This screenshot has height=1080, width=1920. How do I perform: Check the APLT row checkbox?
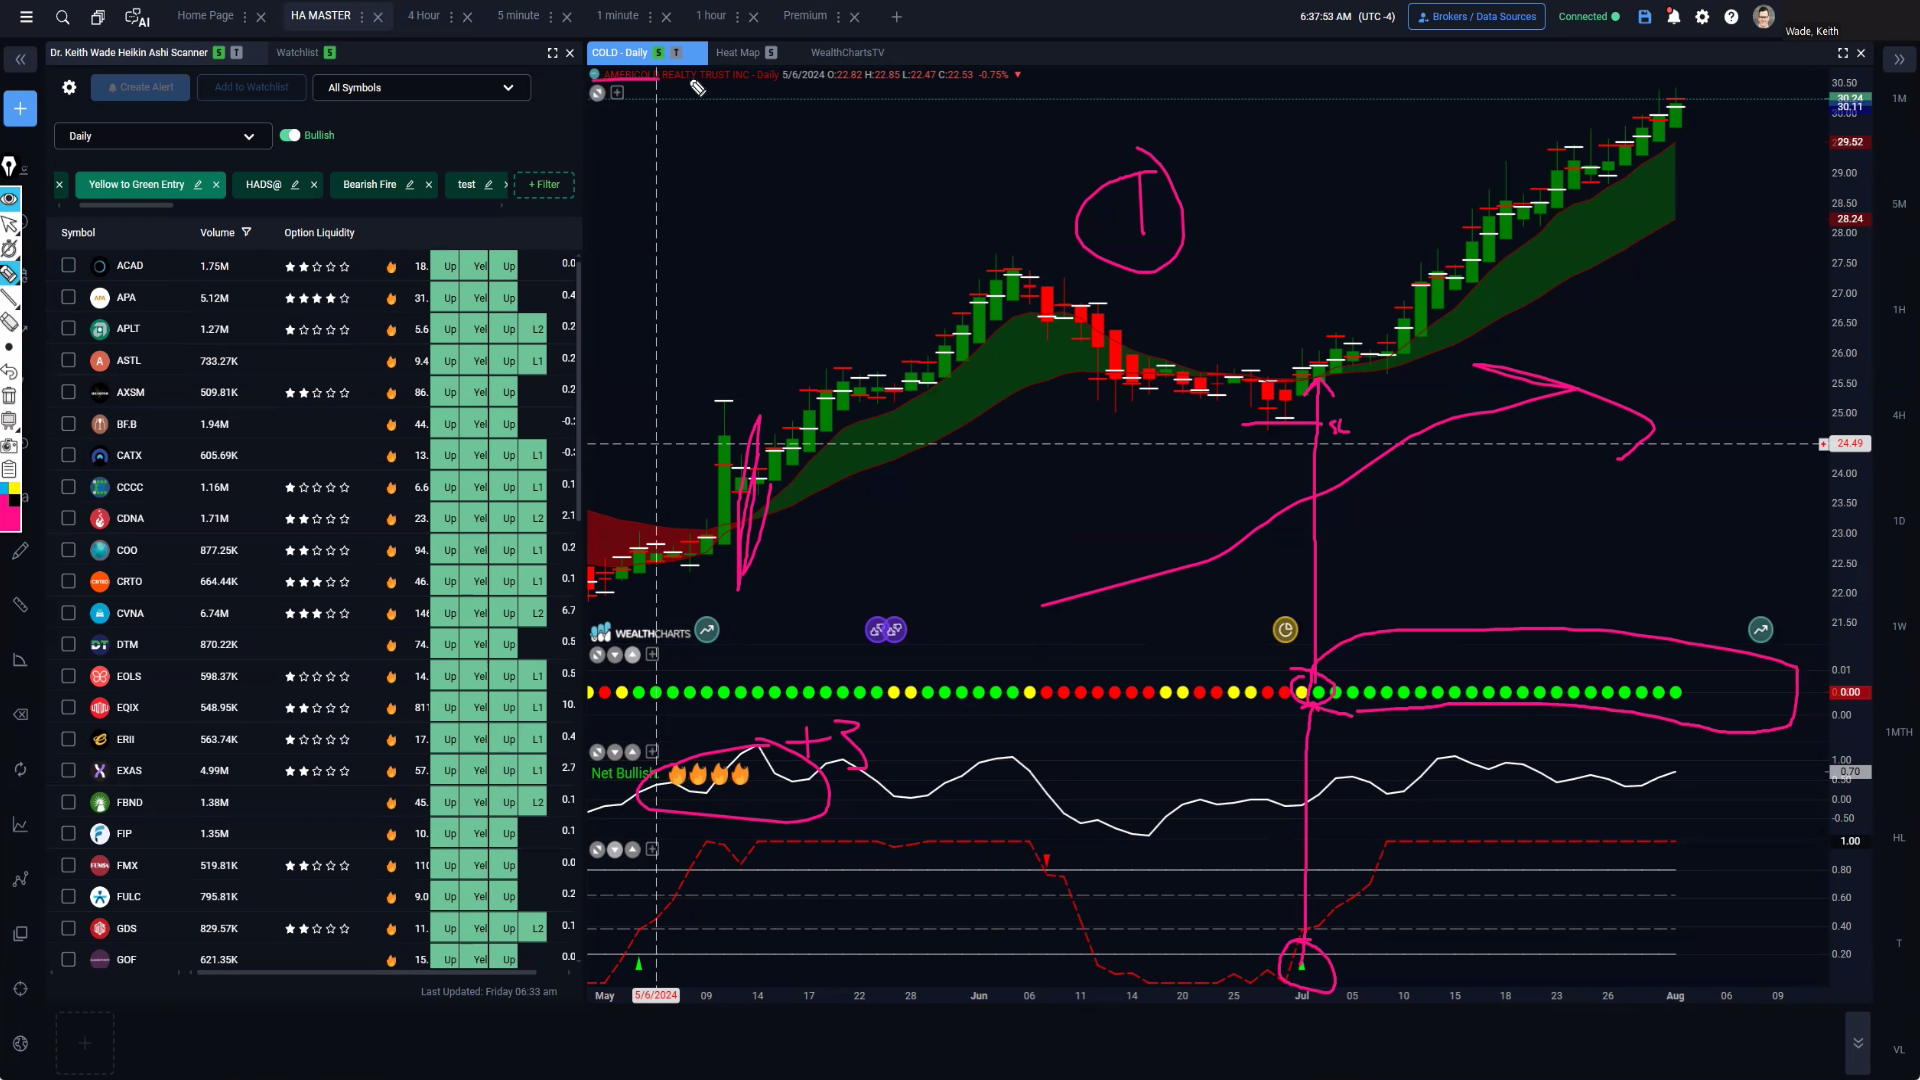click(x=68, y=328)
